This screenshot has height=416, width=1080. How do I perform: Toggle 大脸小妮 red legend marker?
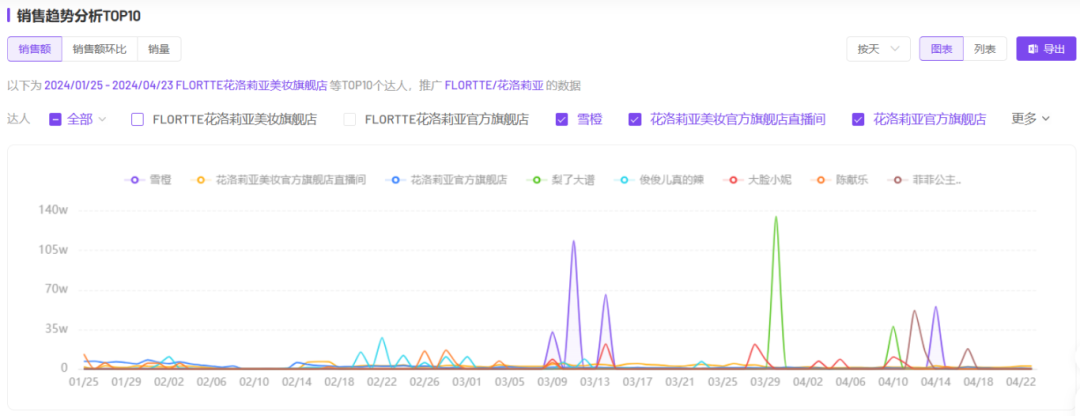735,180
